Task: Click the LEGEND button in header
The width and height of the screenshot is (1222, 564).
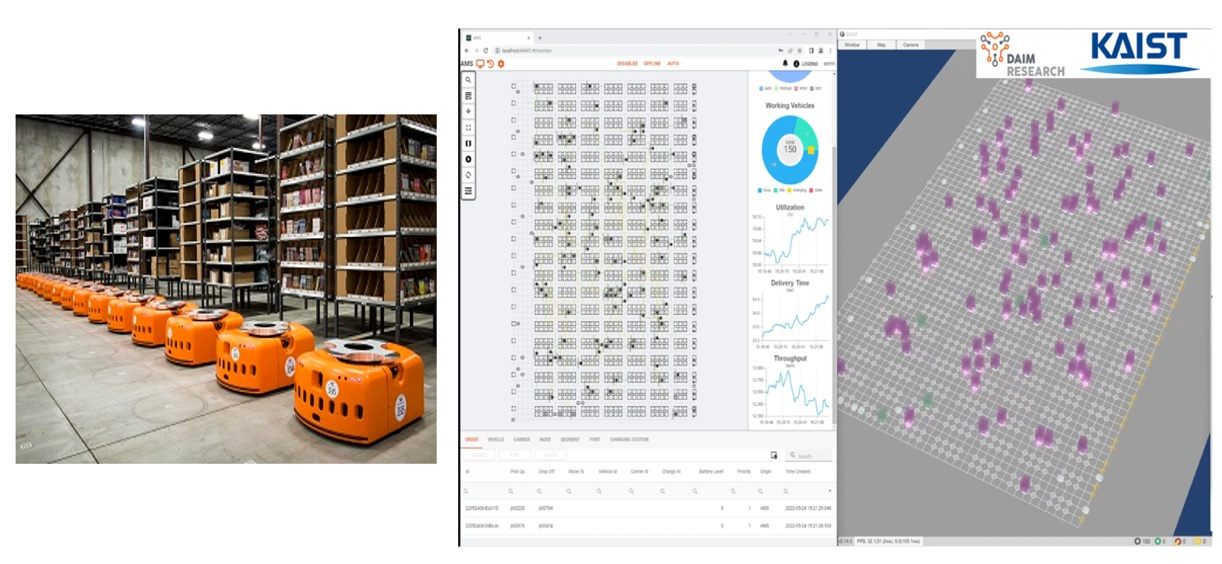Action: 809,64
